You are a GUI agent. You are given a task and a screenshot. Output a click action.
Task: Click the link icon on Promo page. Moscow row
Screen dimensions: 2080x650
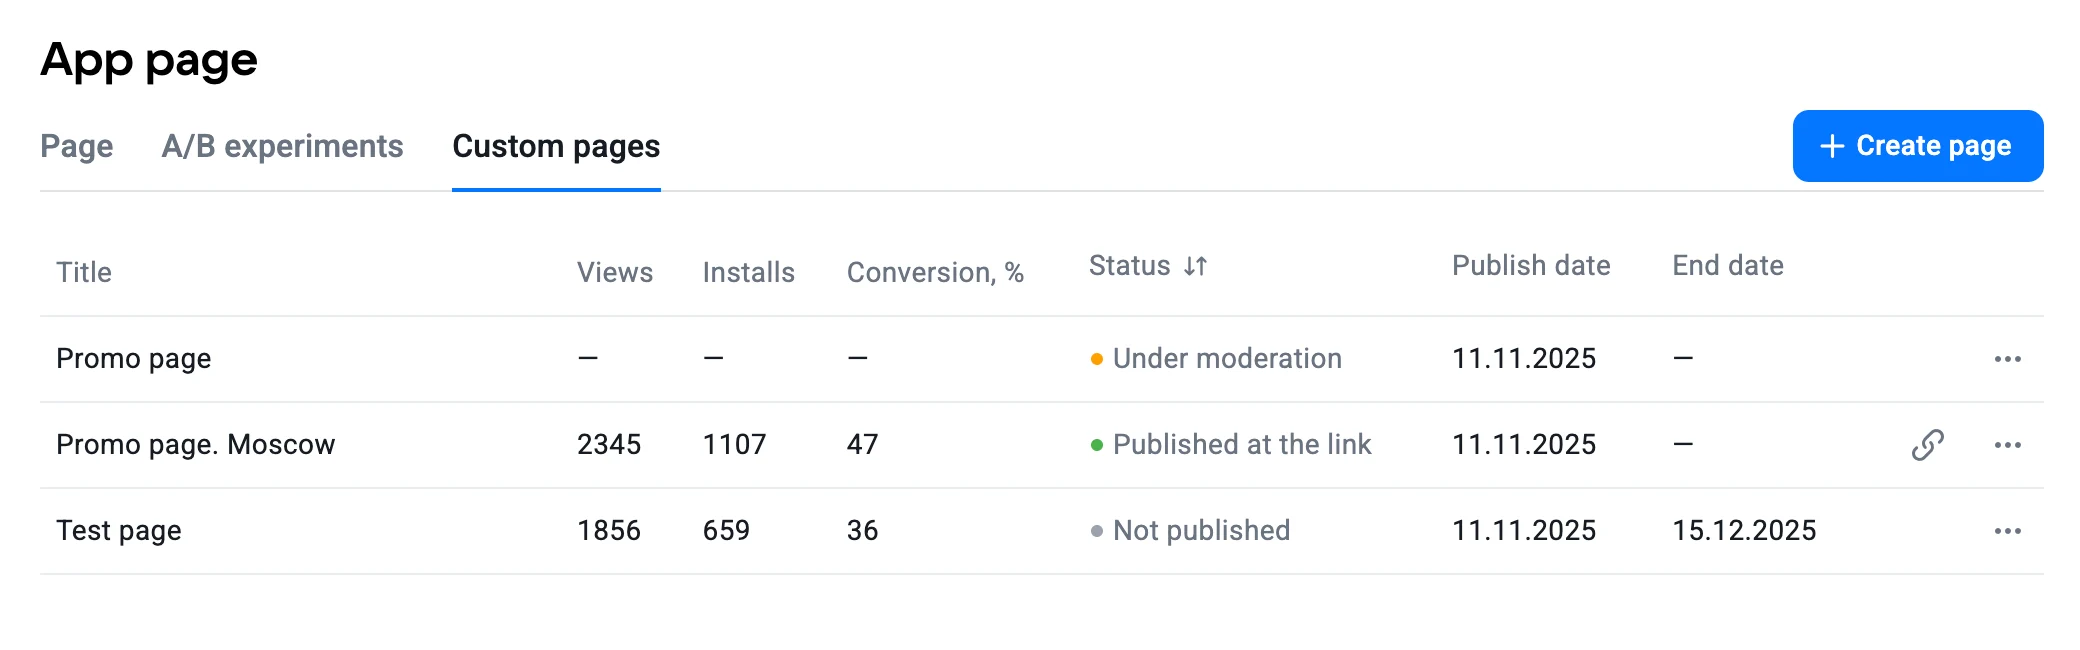coord(1925,444)
